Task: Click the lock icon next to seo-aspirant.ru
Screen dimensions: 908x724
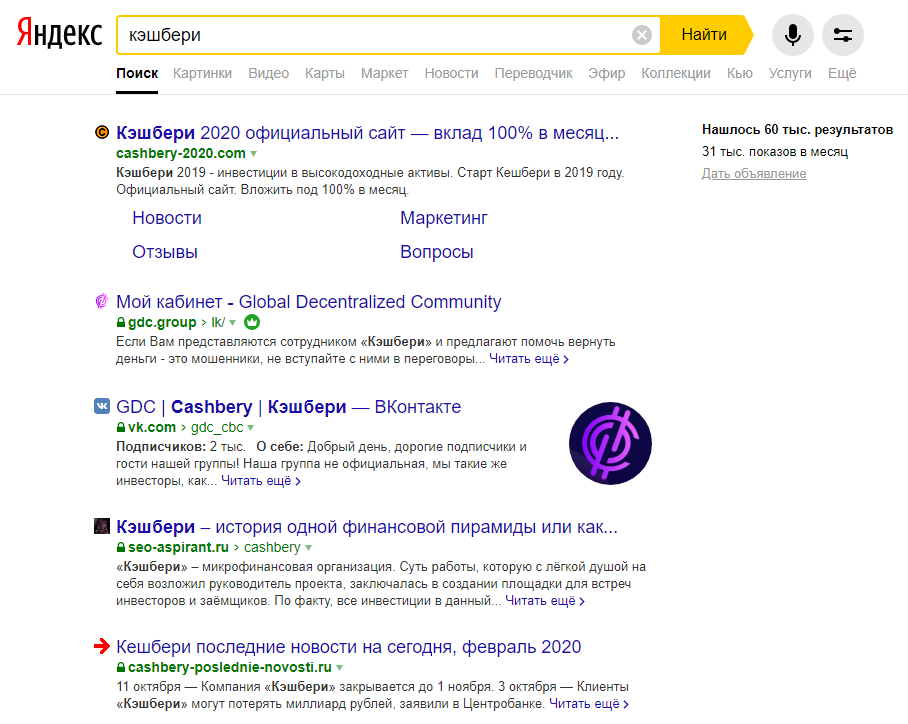Action: click(x=120, y=547)
